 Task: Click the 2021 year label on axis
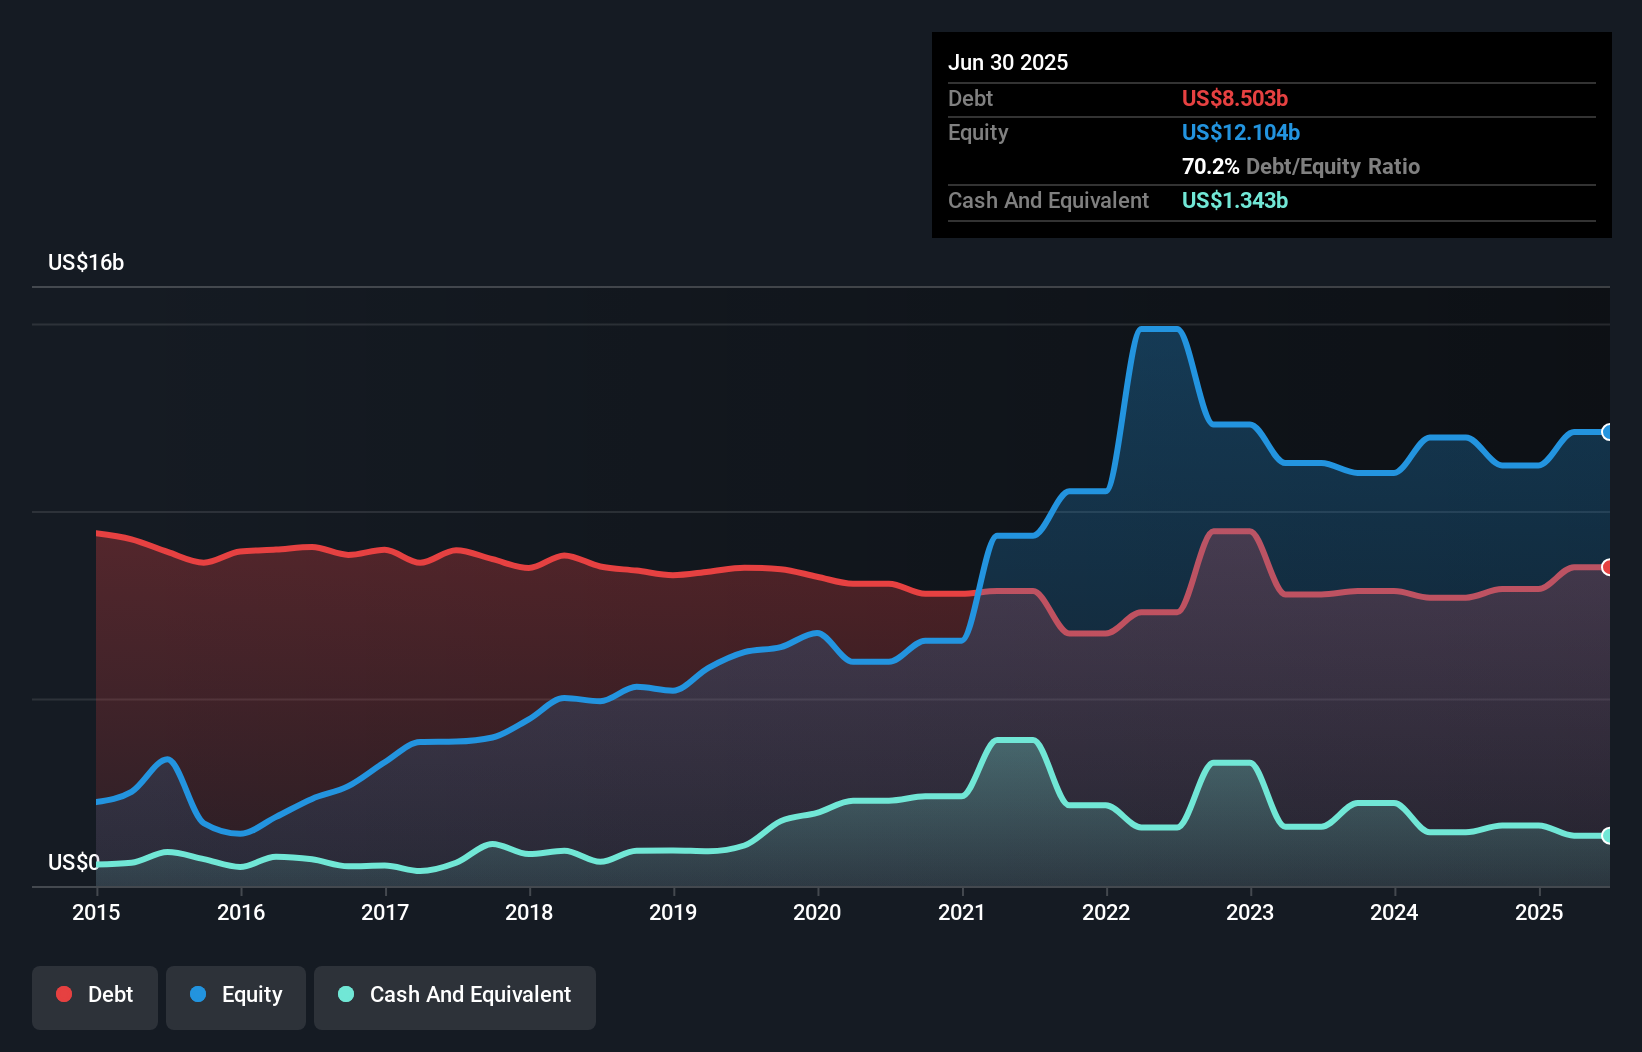click(963, 912)
